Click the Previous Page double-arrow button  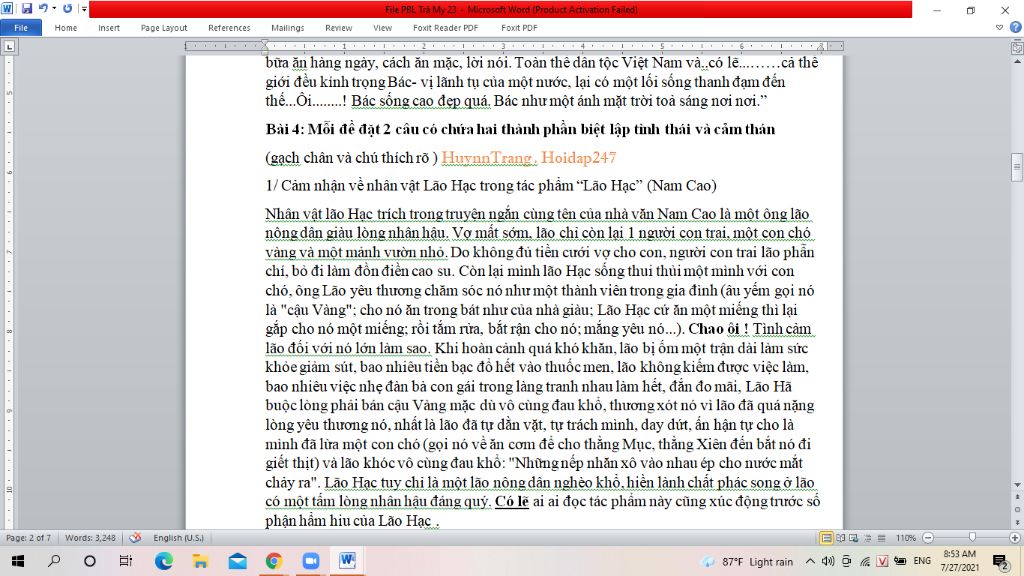pos(1017,498)
